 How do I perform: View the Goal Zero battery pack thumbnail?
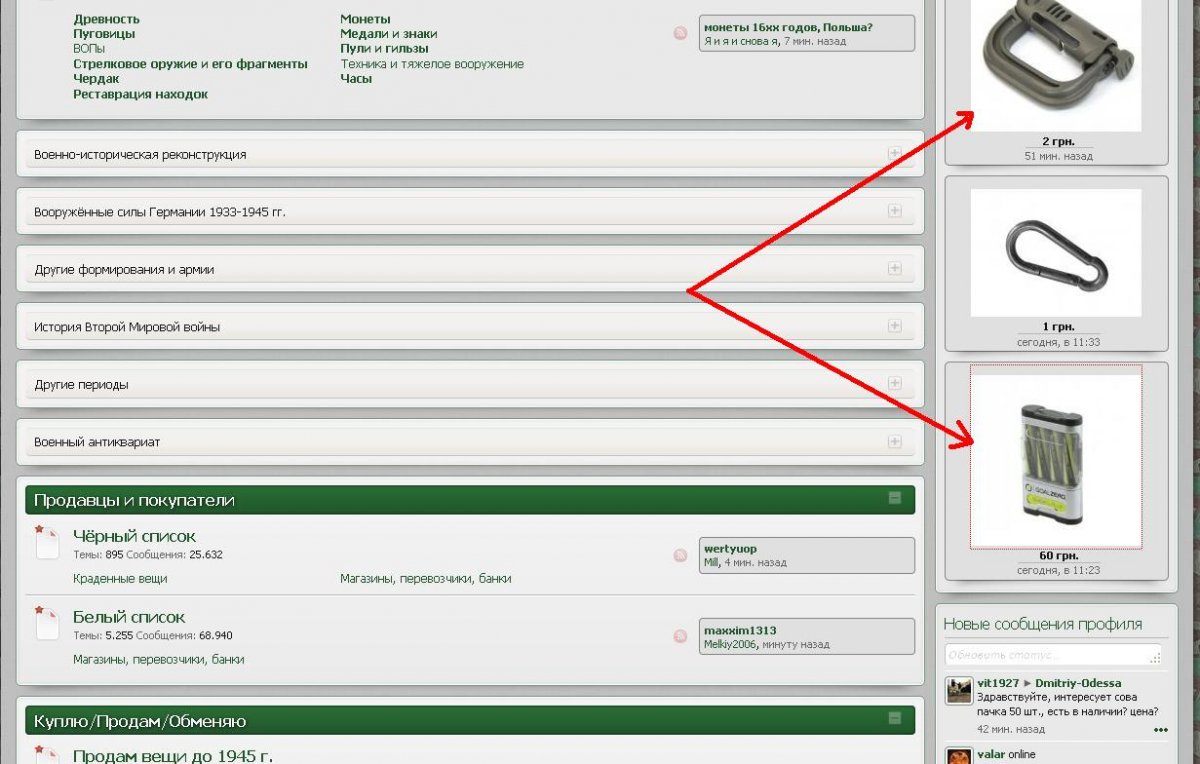tap(1055, 456)
